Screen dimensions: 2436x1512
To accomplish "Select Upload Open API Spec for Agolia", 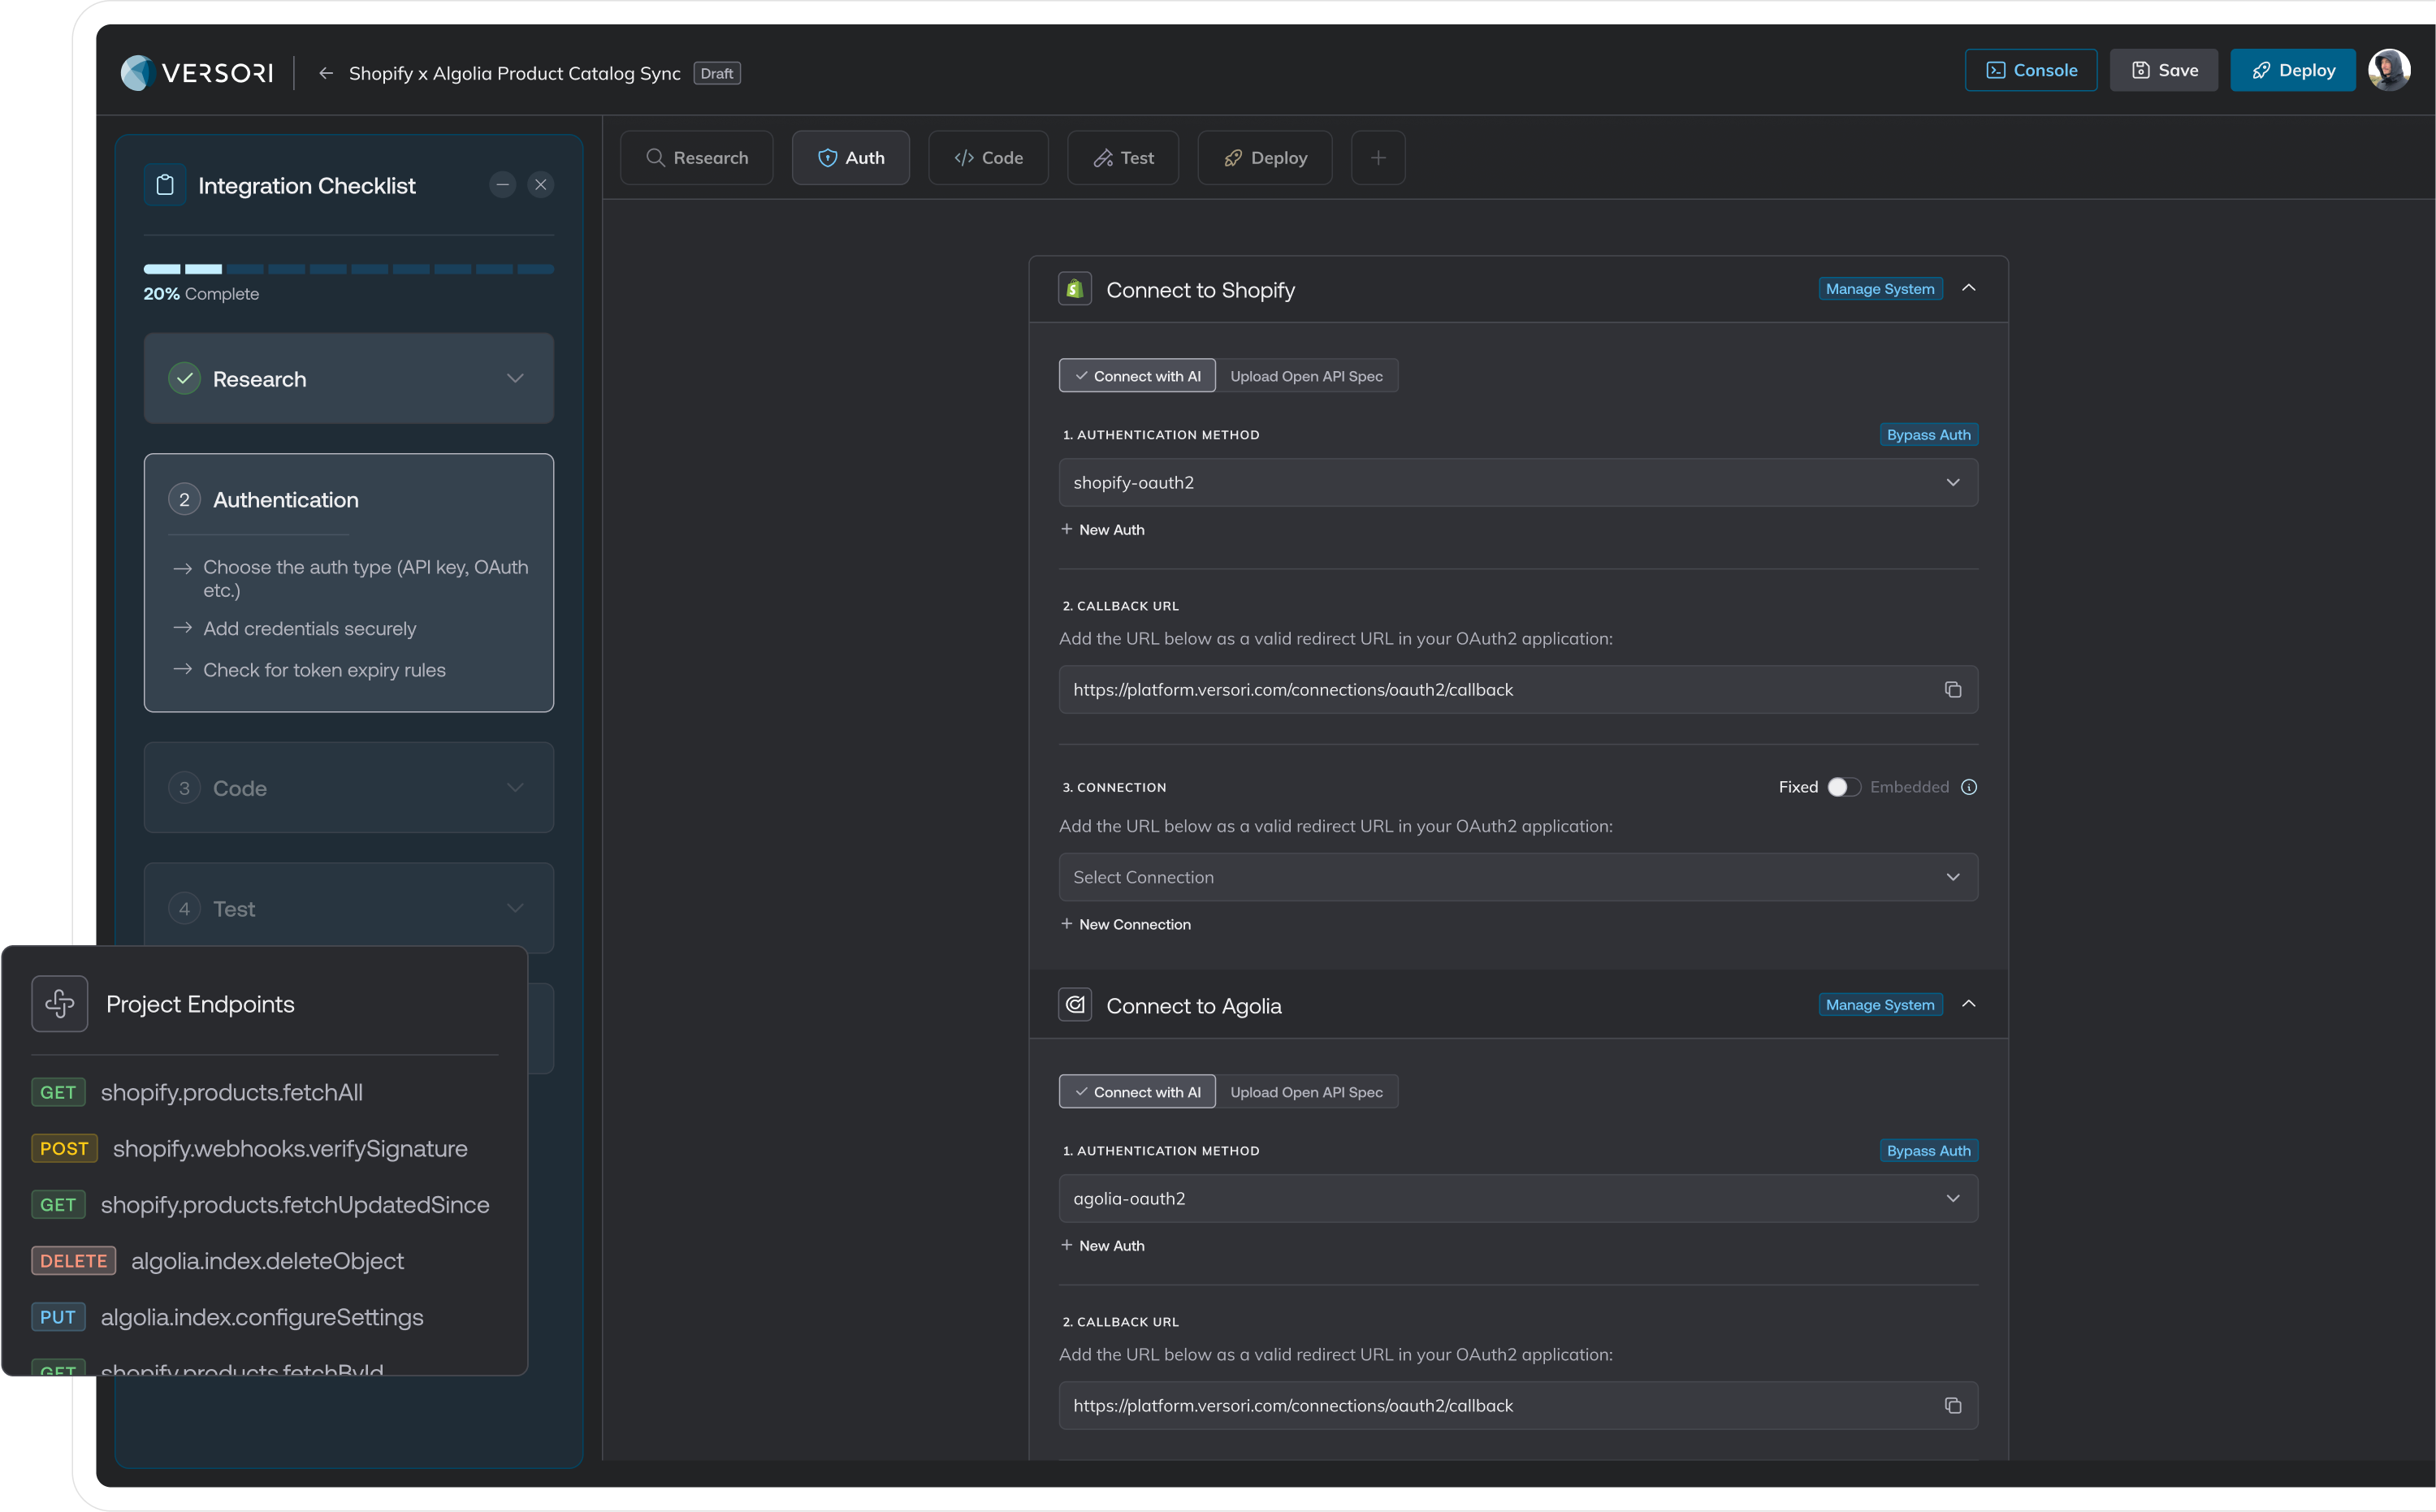I will click(1306, 1091).
